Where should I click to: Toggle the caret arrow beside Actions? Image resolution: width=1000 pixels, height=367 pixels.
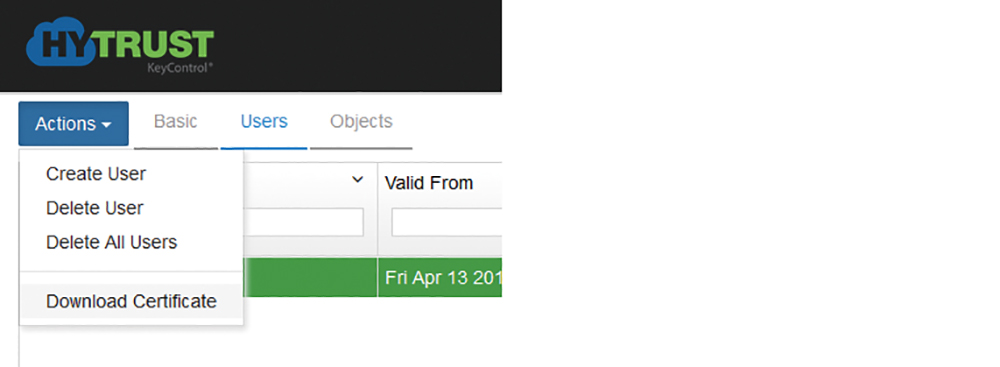point(107,125)
